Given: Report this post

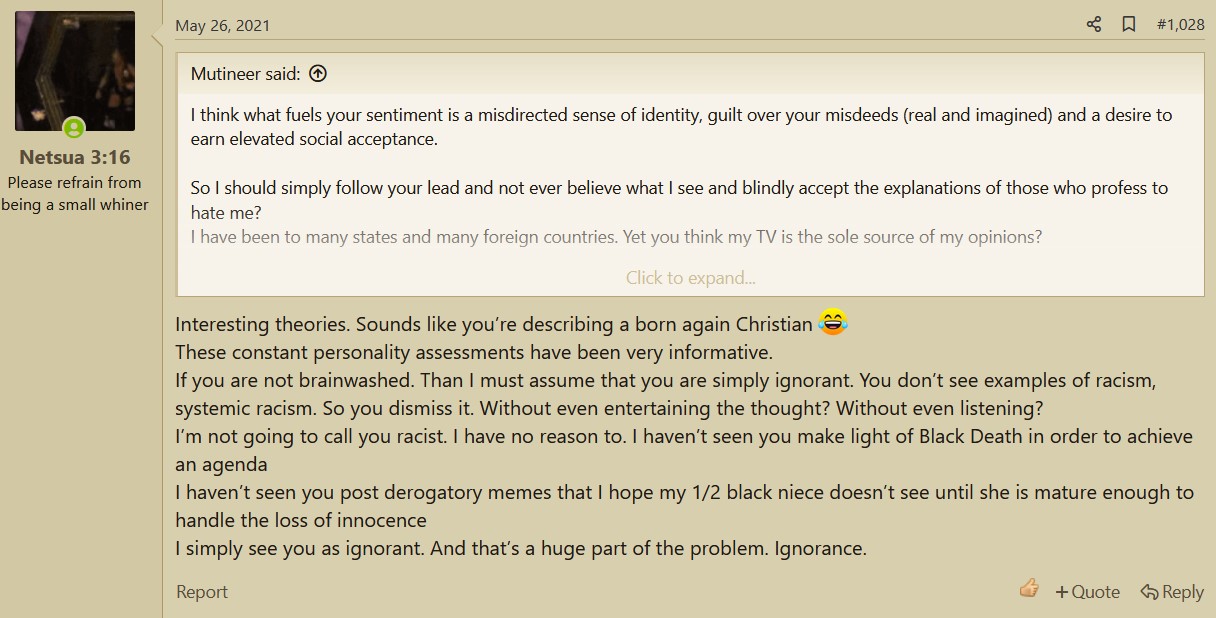Looking at the screenshot, I should click(x=202, y=592).
